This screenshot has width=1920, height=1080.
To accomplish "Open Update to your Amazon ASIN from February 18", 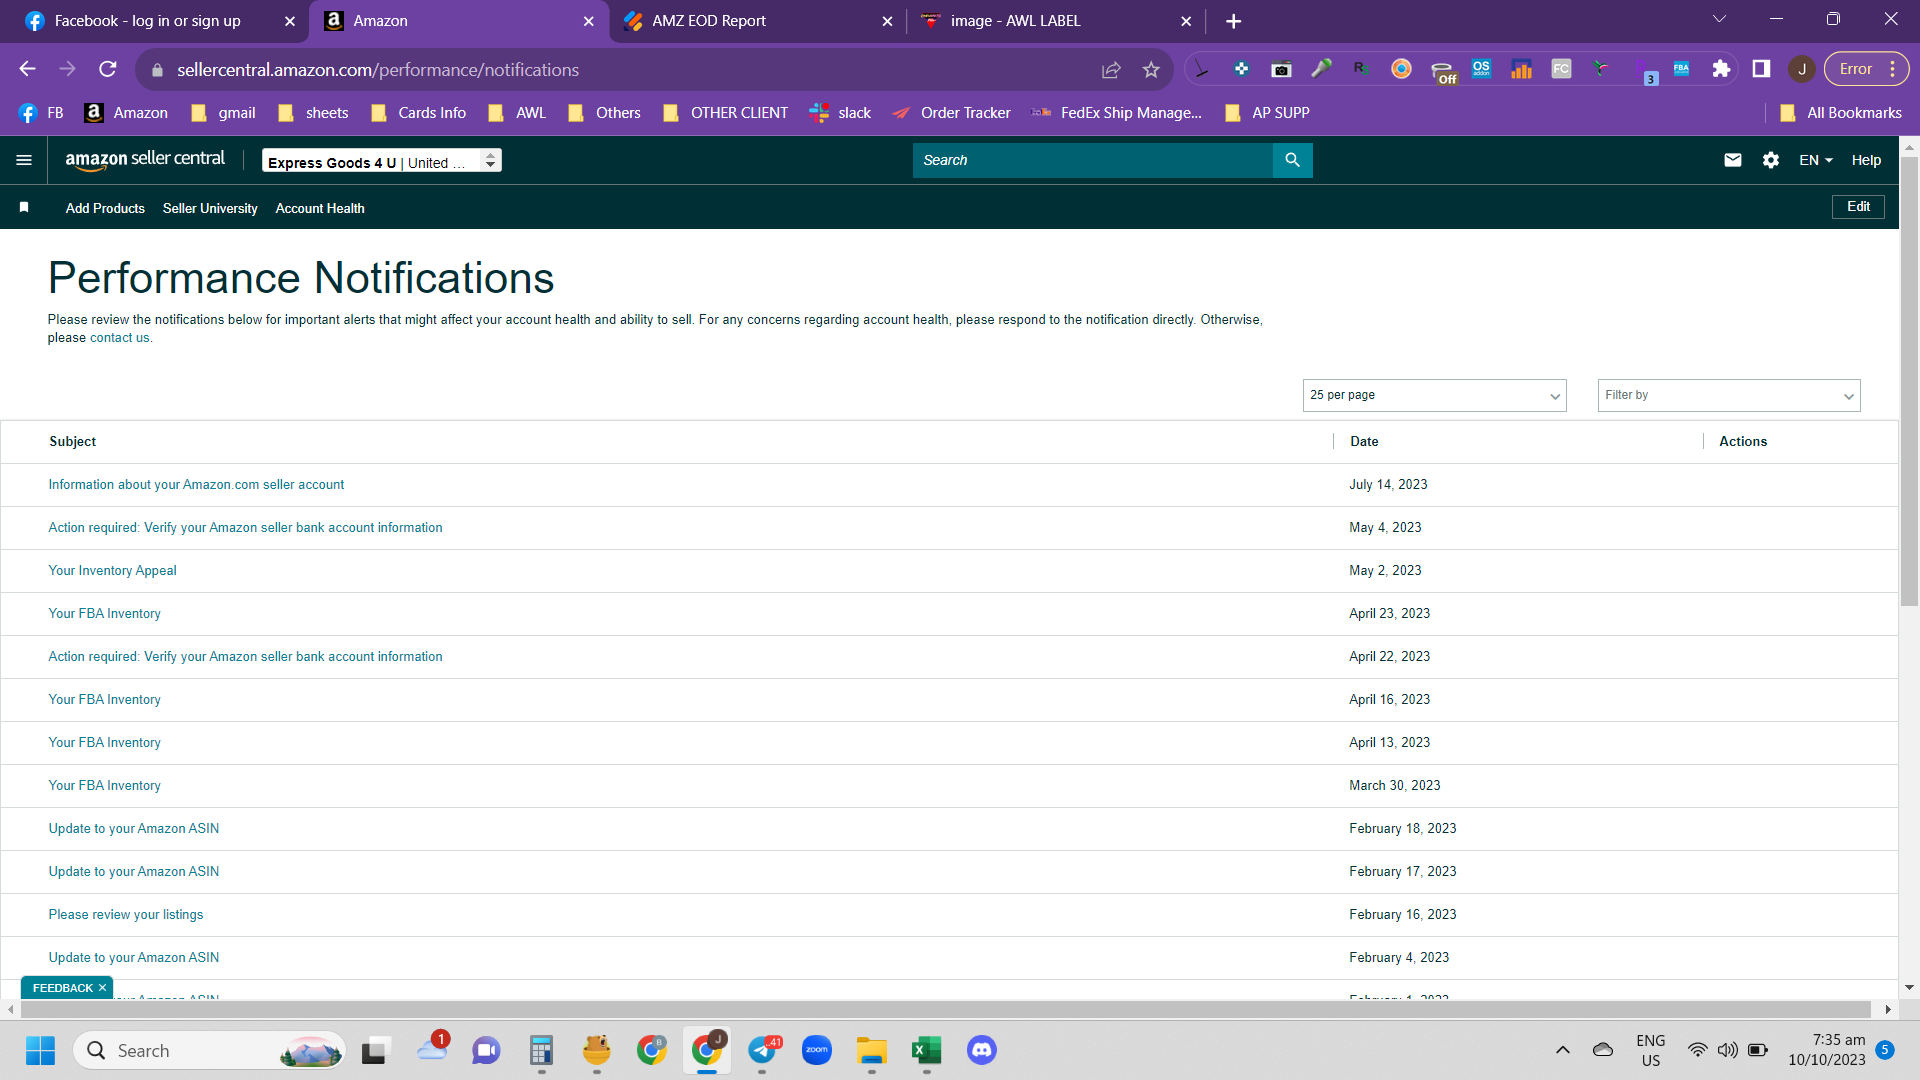I will 134,829.
